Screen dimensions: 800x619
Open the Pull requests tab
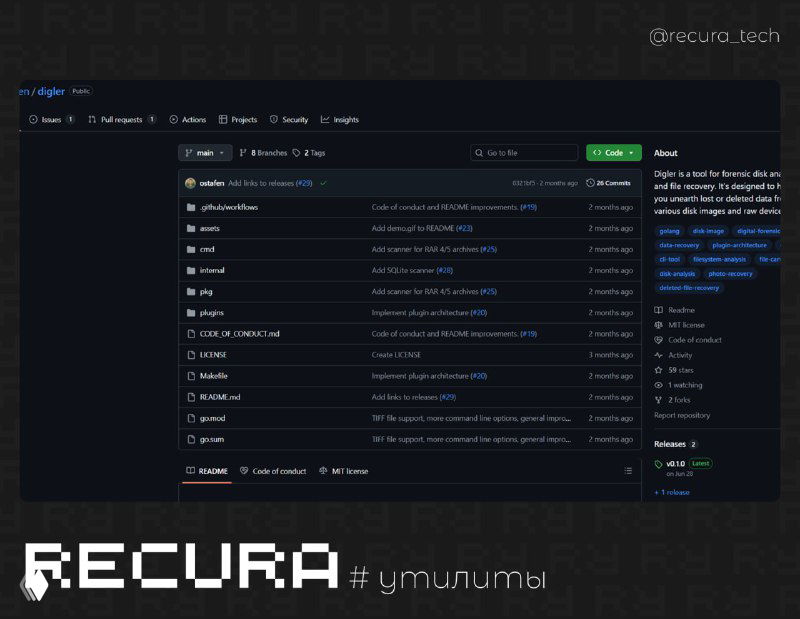[x=121, y=120]
